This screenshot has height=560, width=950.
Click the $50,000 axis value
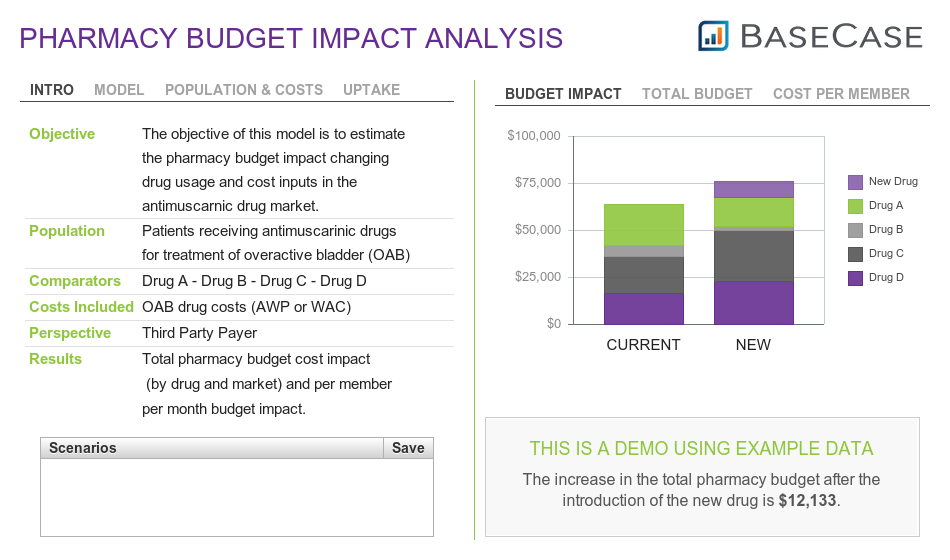pos(537,230)
